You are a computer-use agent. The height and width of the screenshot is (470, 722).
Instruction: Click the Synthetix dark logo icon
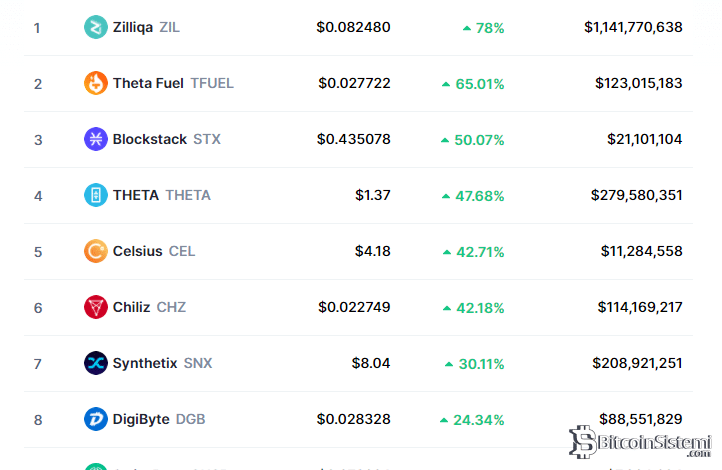coord(95,364)
